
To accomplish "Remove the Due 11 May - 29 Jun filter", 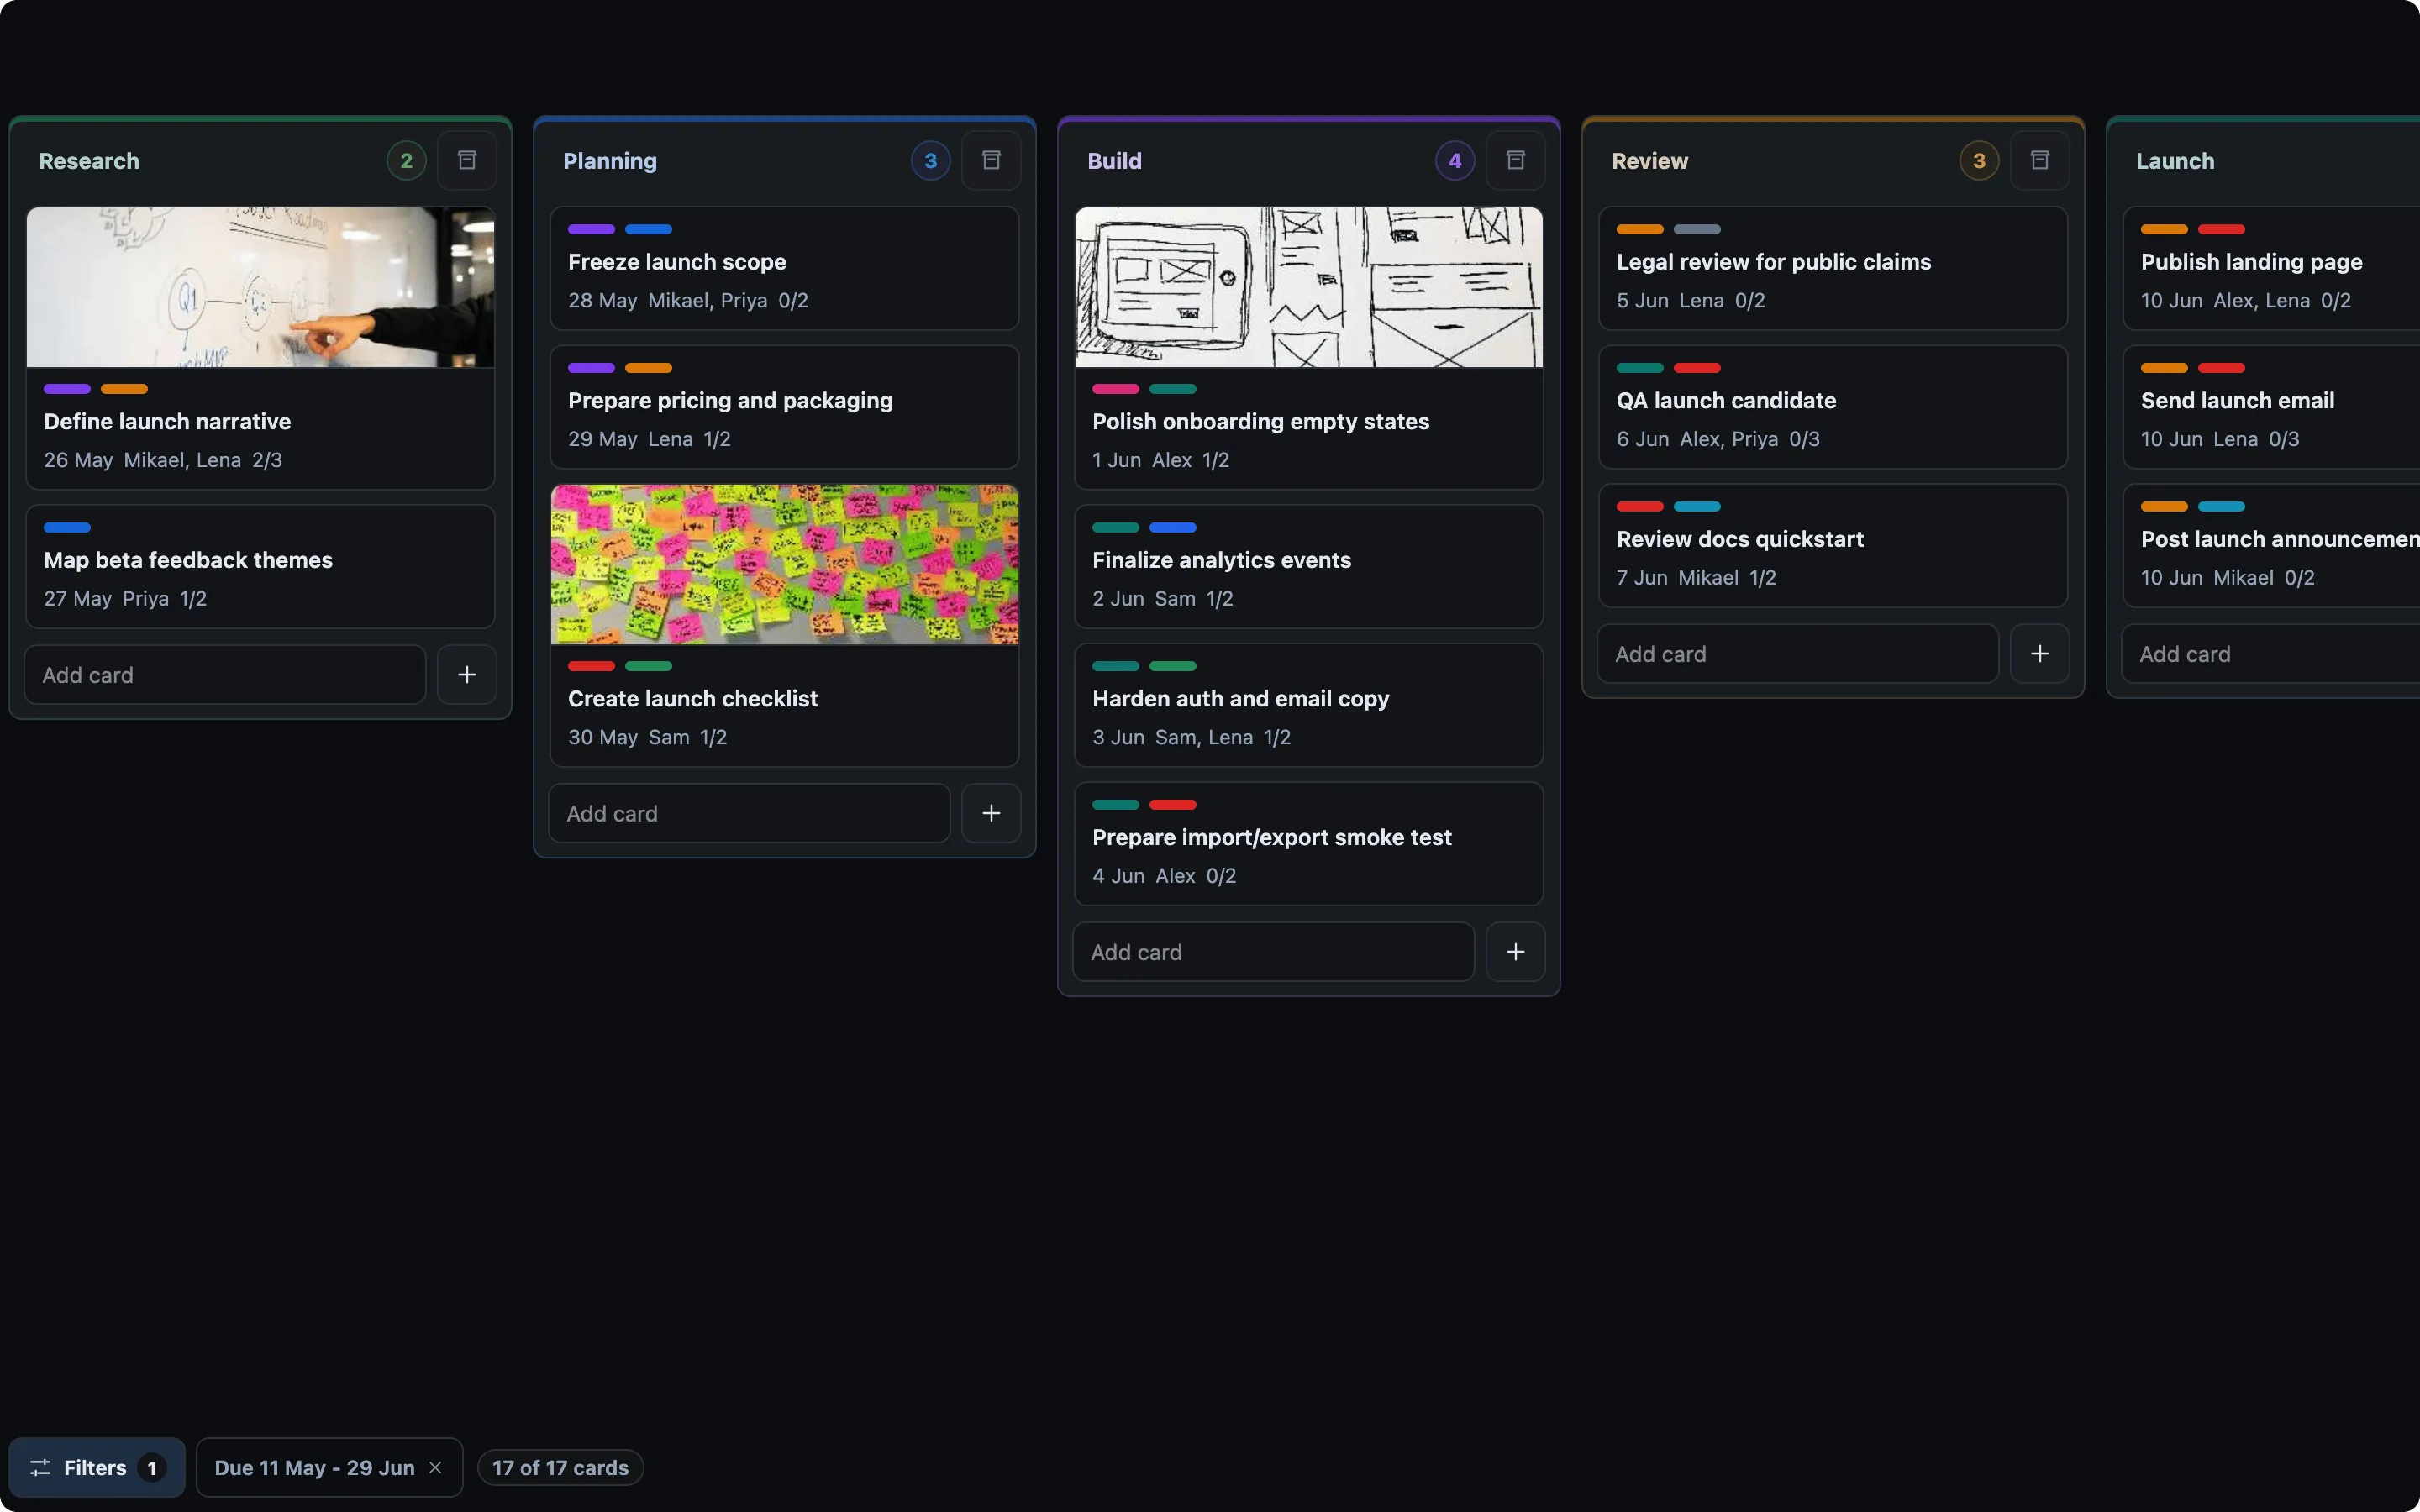I will pos(435,1467).
